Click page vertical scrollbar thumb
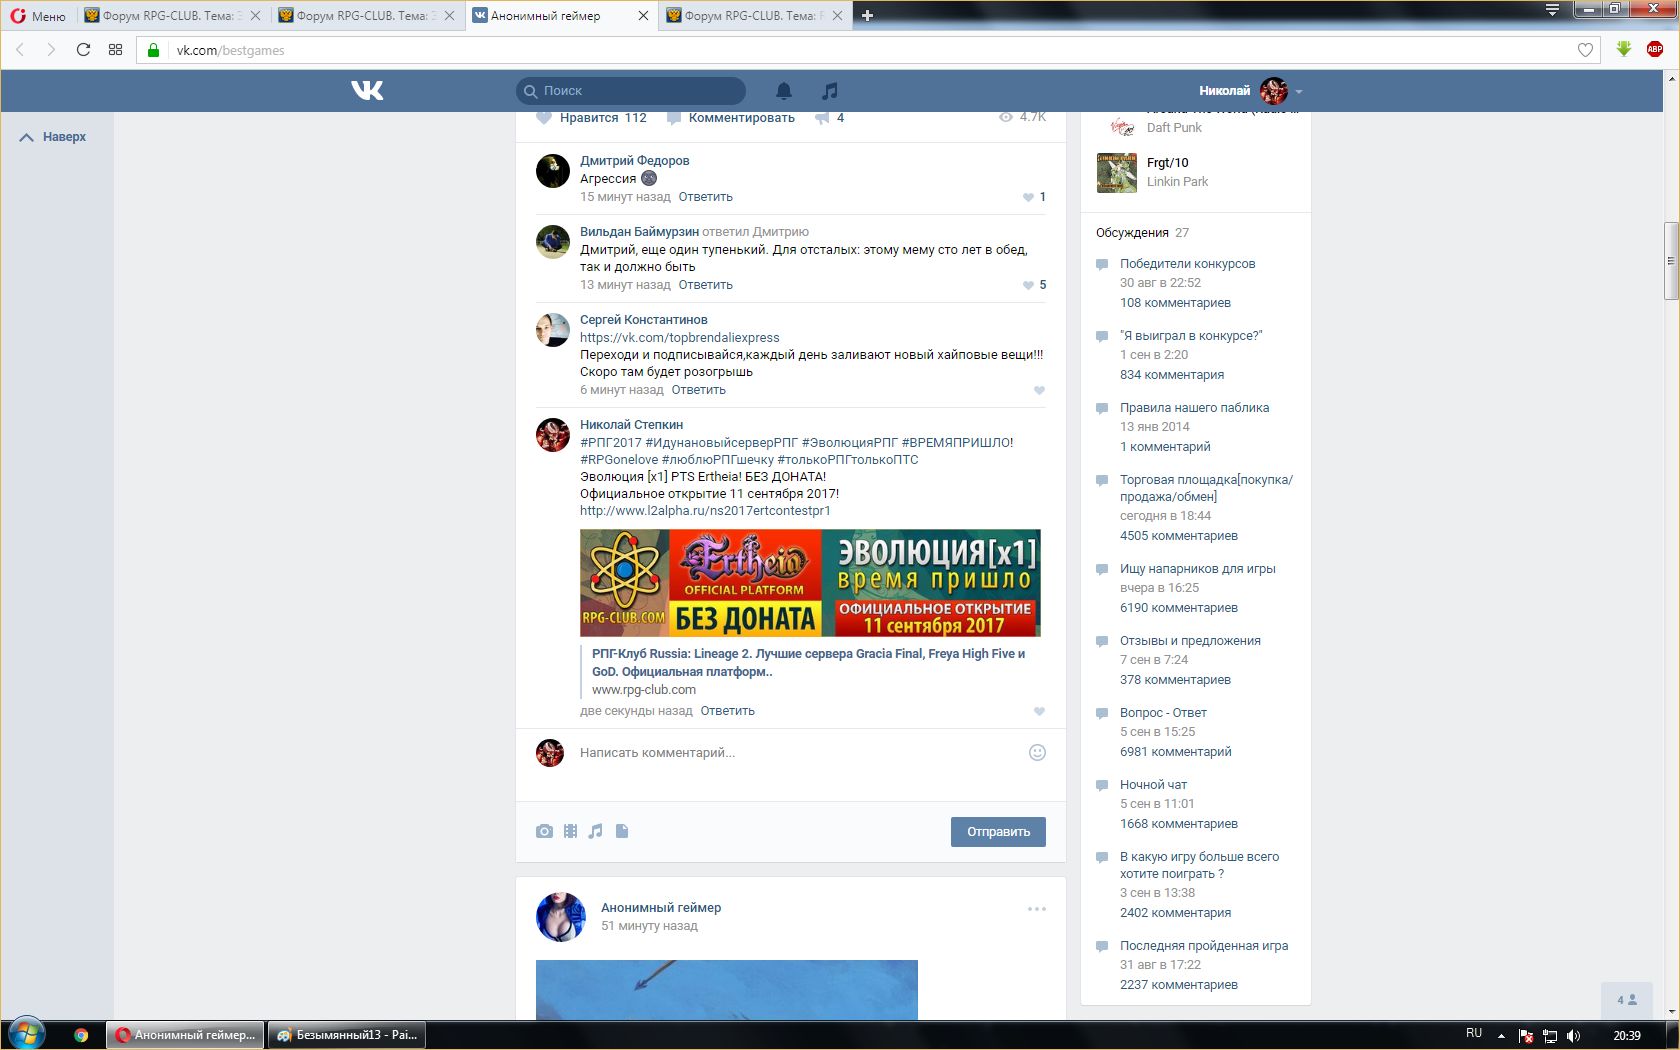Image resolution: width=1680 pixels, height=1050 pixels. 1671,261
